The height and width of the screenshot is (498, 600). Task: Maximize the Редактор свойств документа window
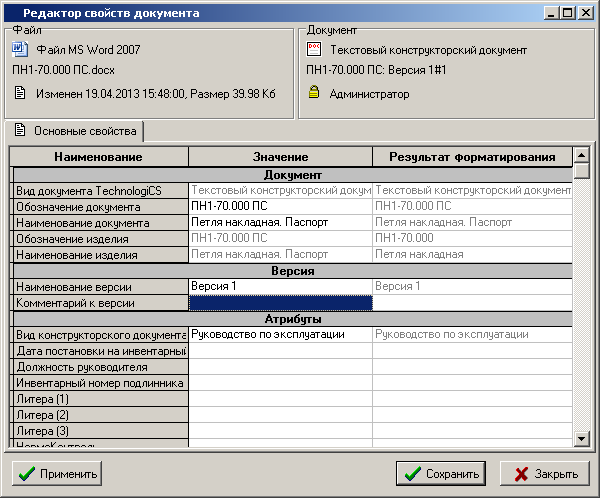pos(567,13)
